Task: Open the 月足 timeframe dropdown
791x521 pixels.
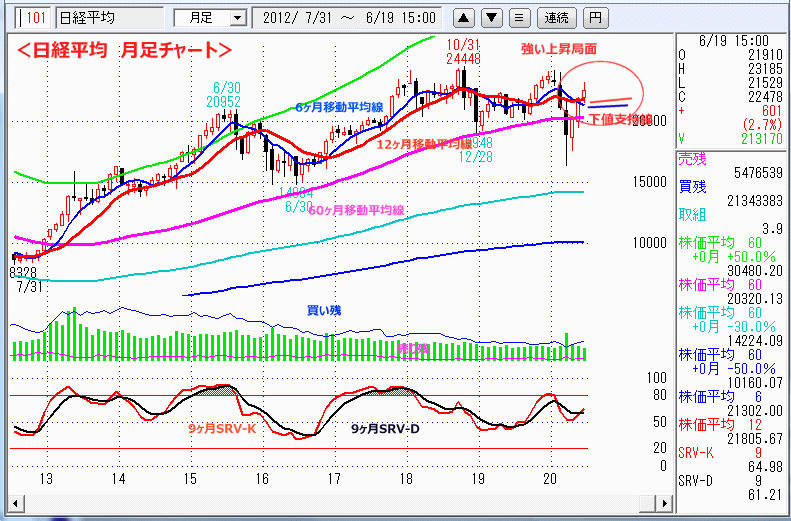Action: click(209, 18)
